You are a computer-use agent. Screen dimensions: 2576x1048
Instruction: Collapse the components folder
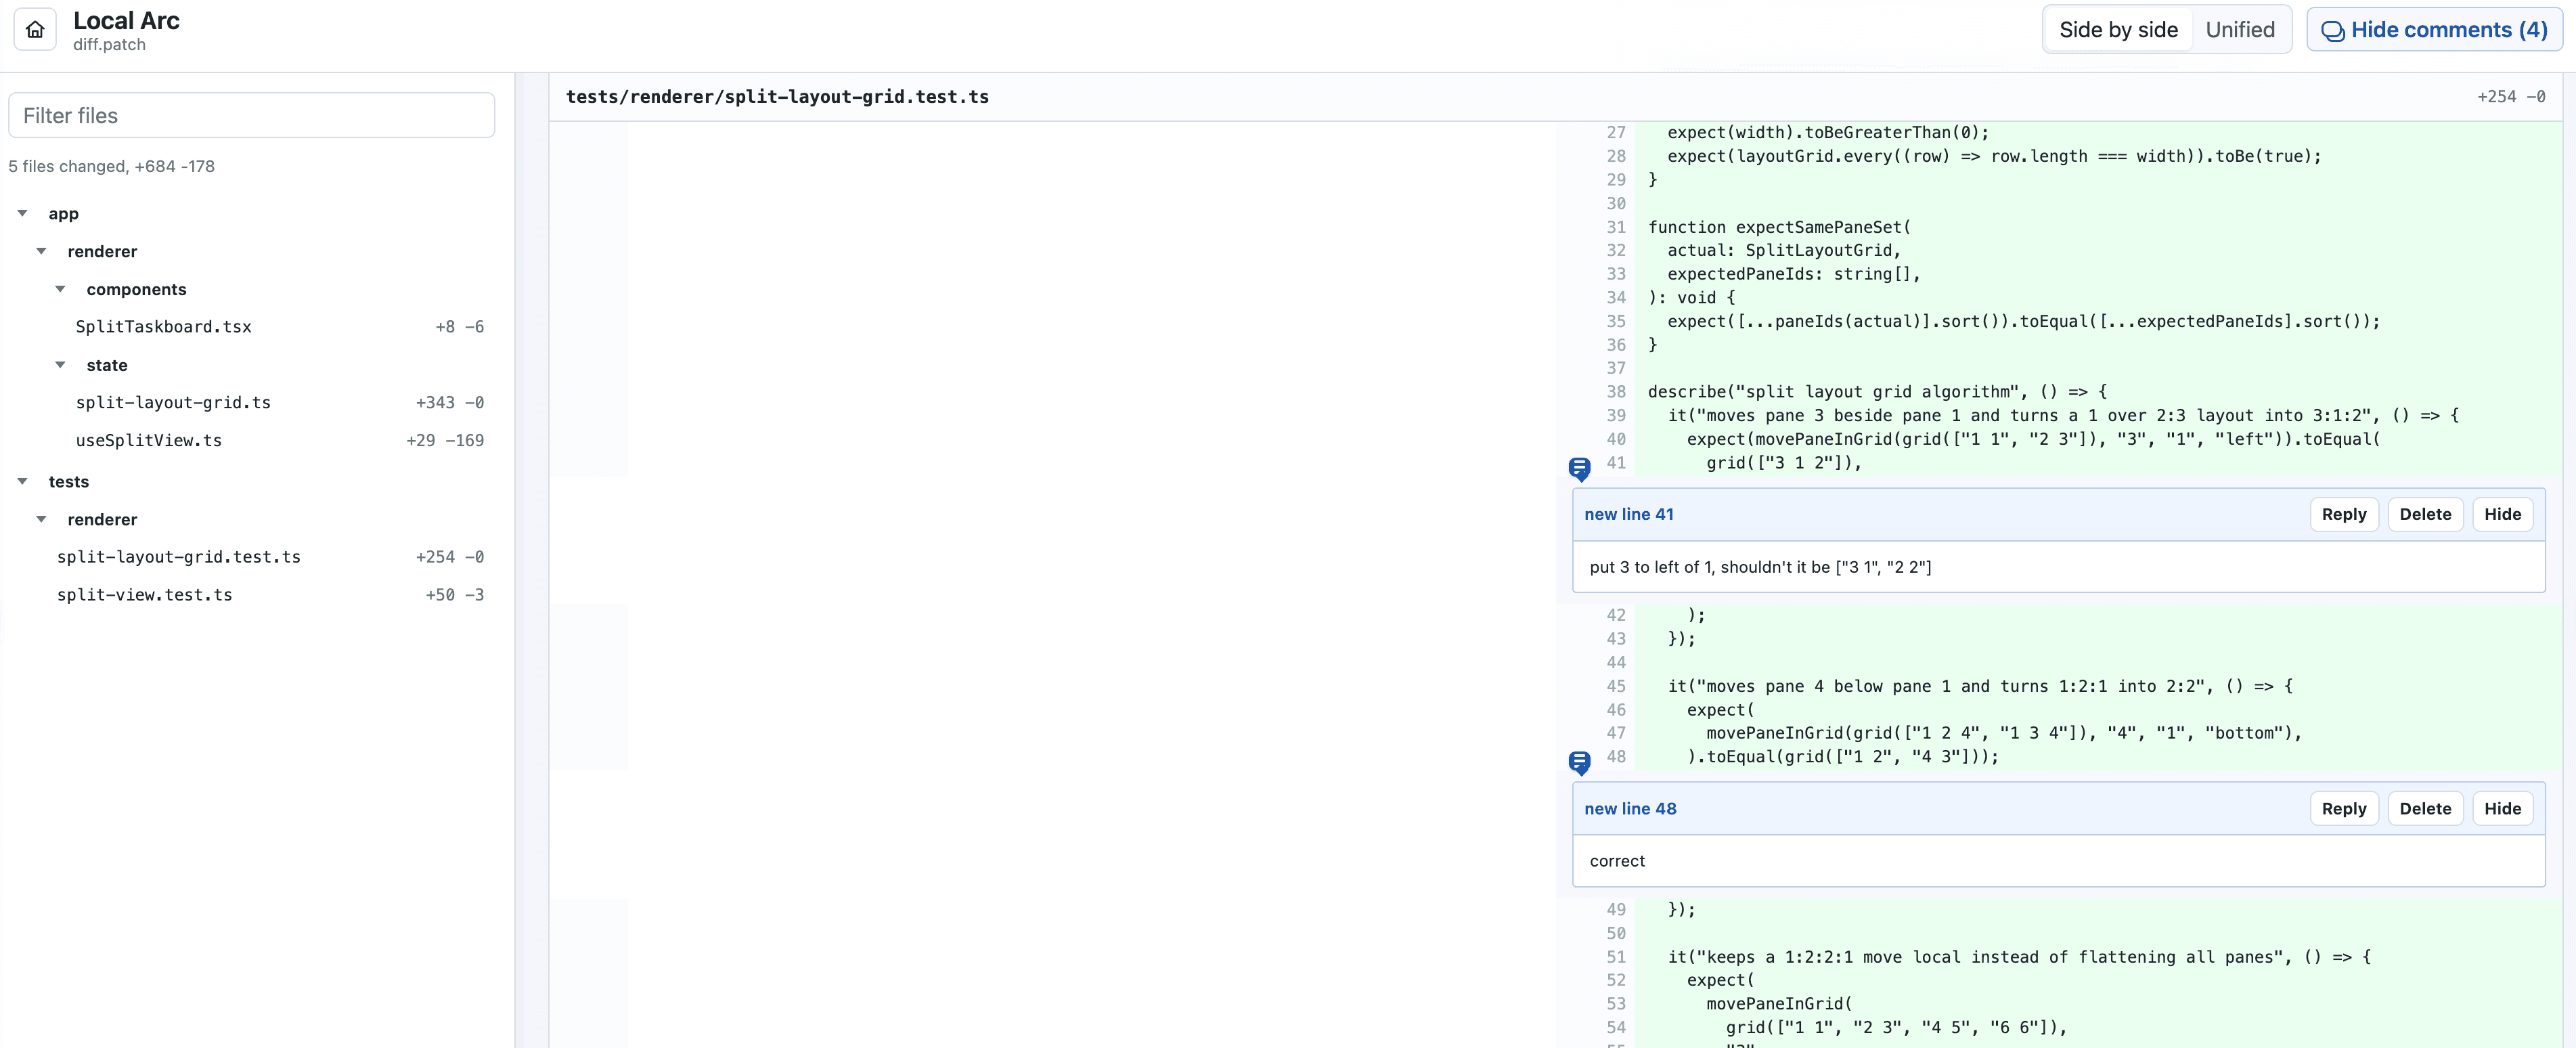(x=60, y=289)
